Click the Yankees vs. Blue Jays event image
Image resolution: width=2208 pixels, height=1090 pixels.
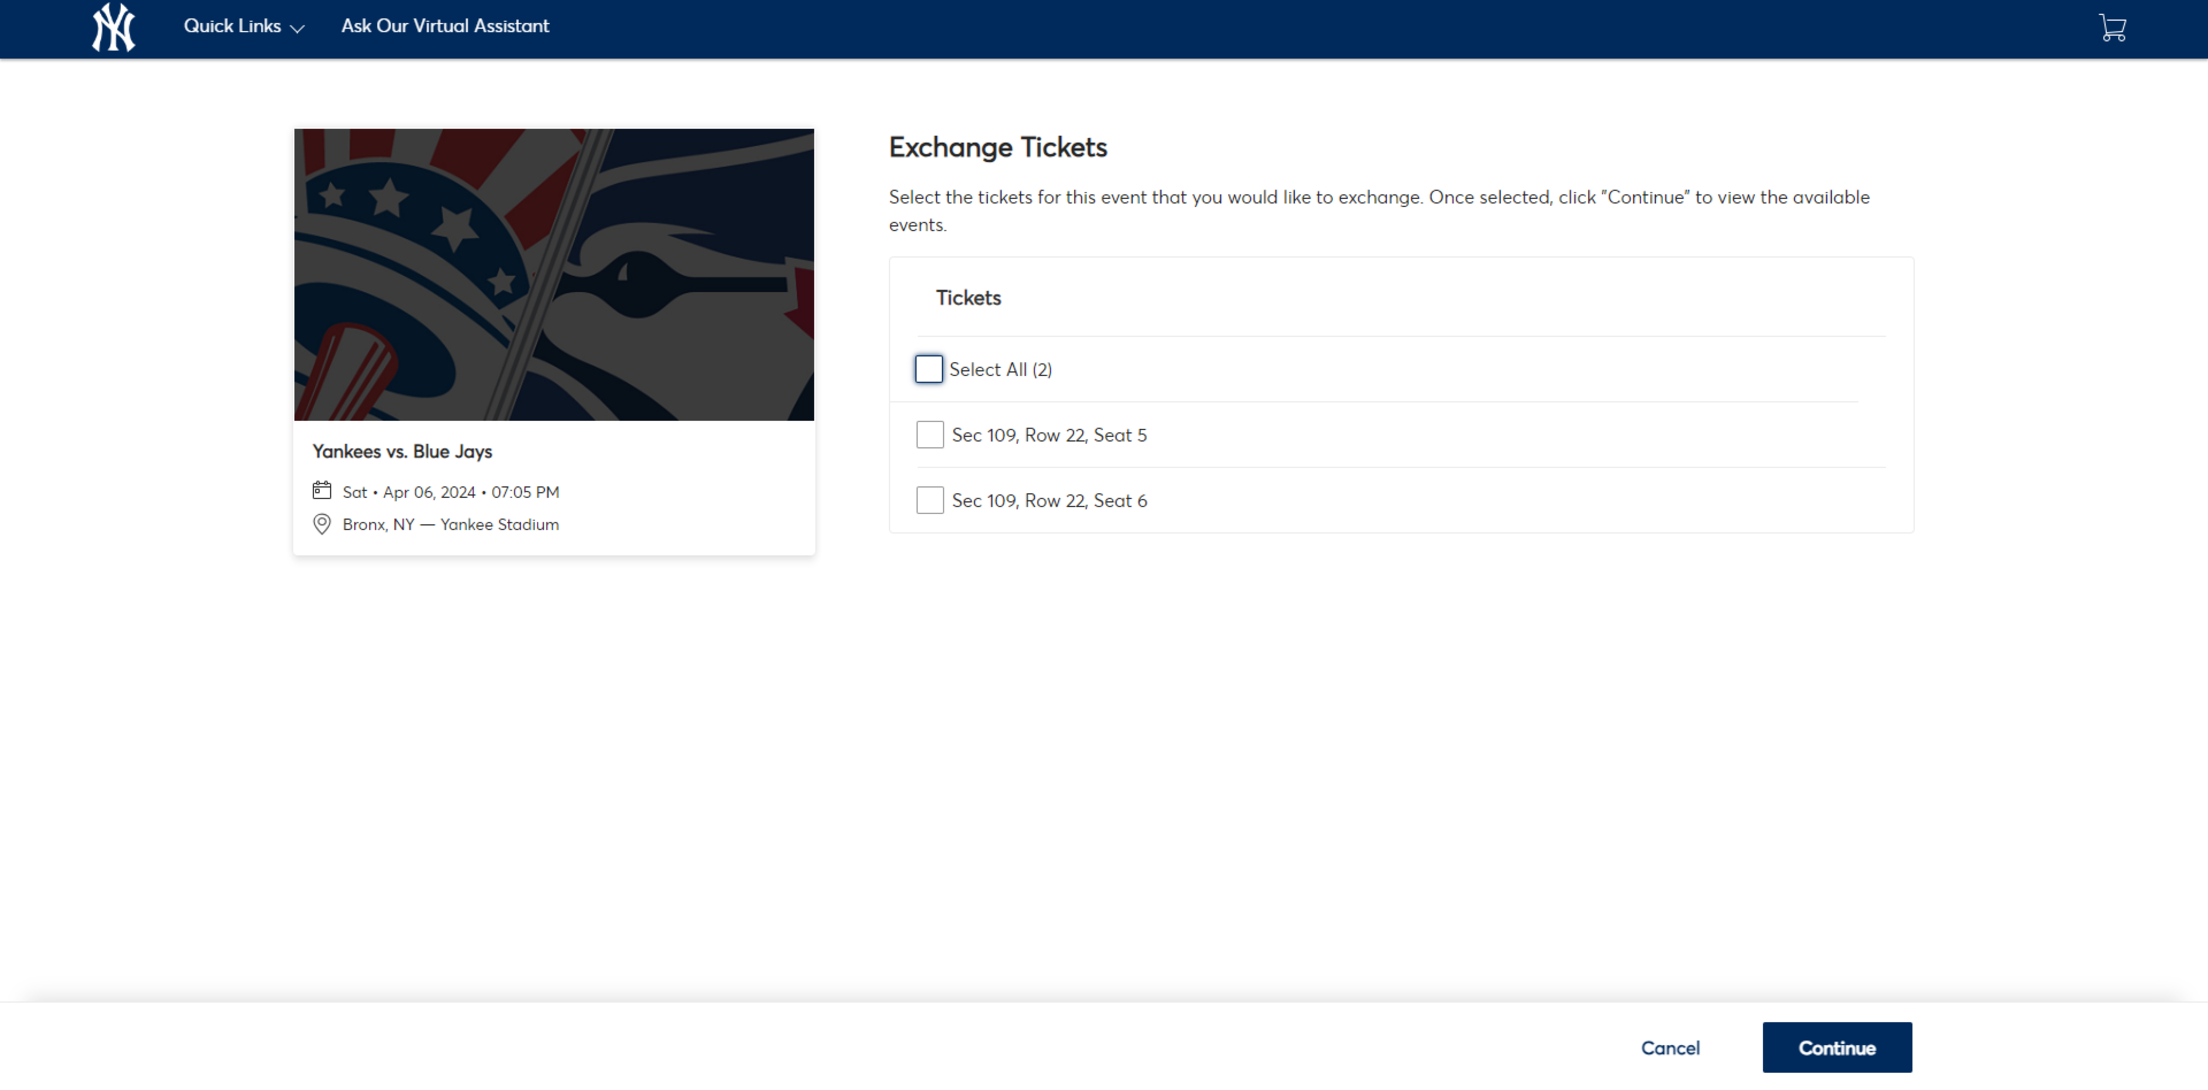(553, 273)
